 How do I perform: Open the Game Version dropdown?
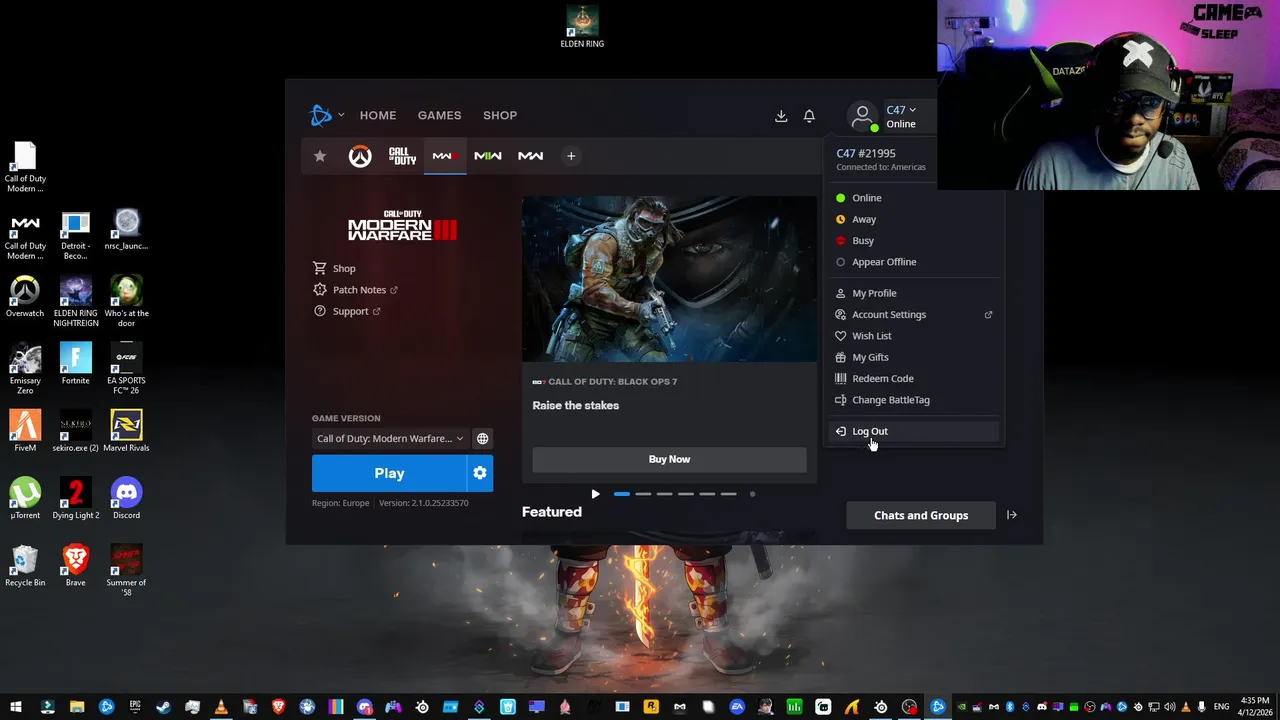[390, 438]
